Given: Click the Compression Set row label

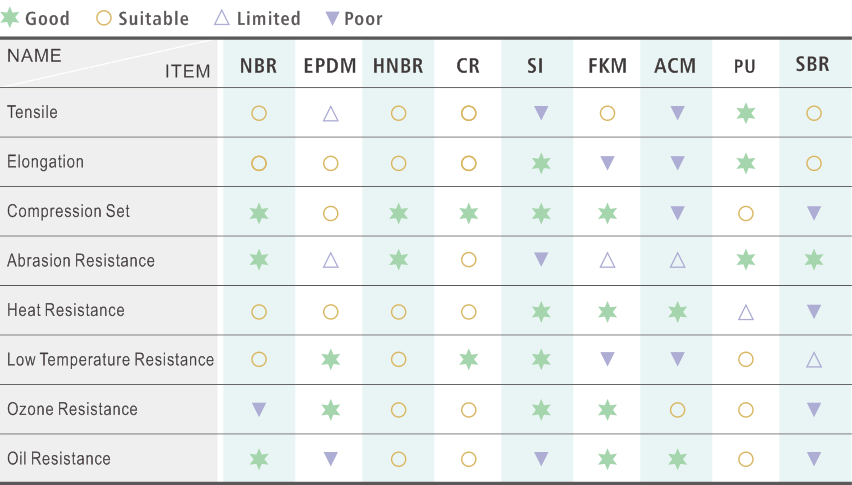Looking at the screenshot, I should point(69,212).
